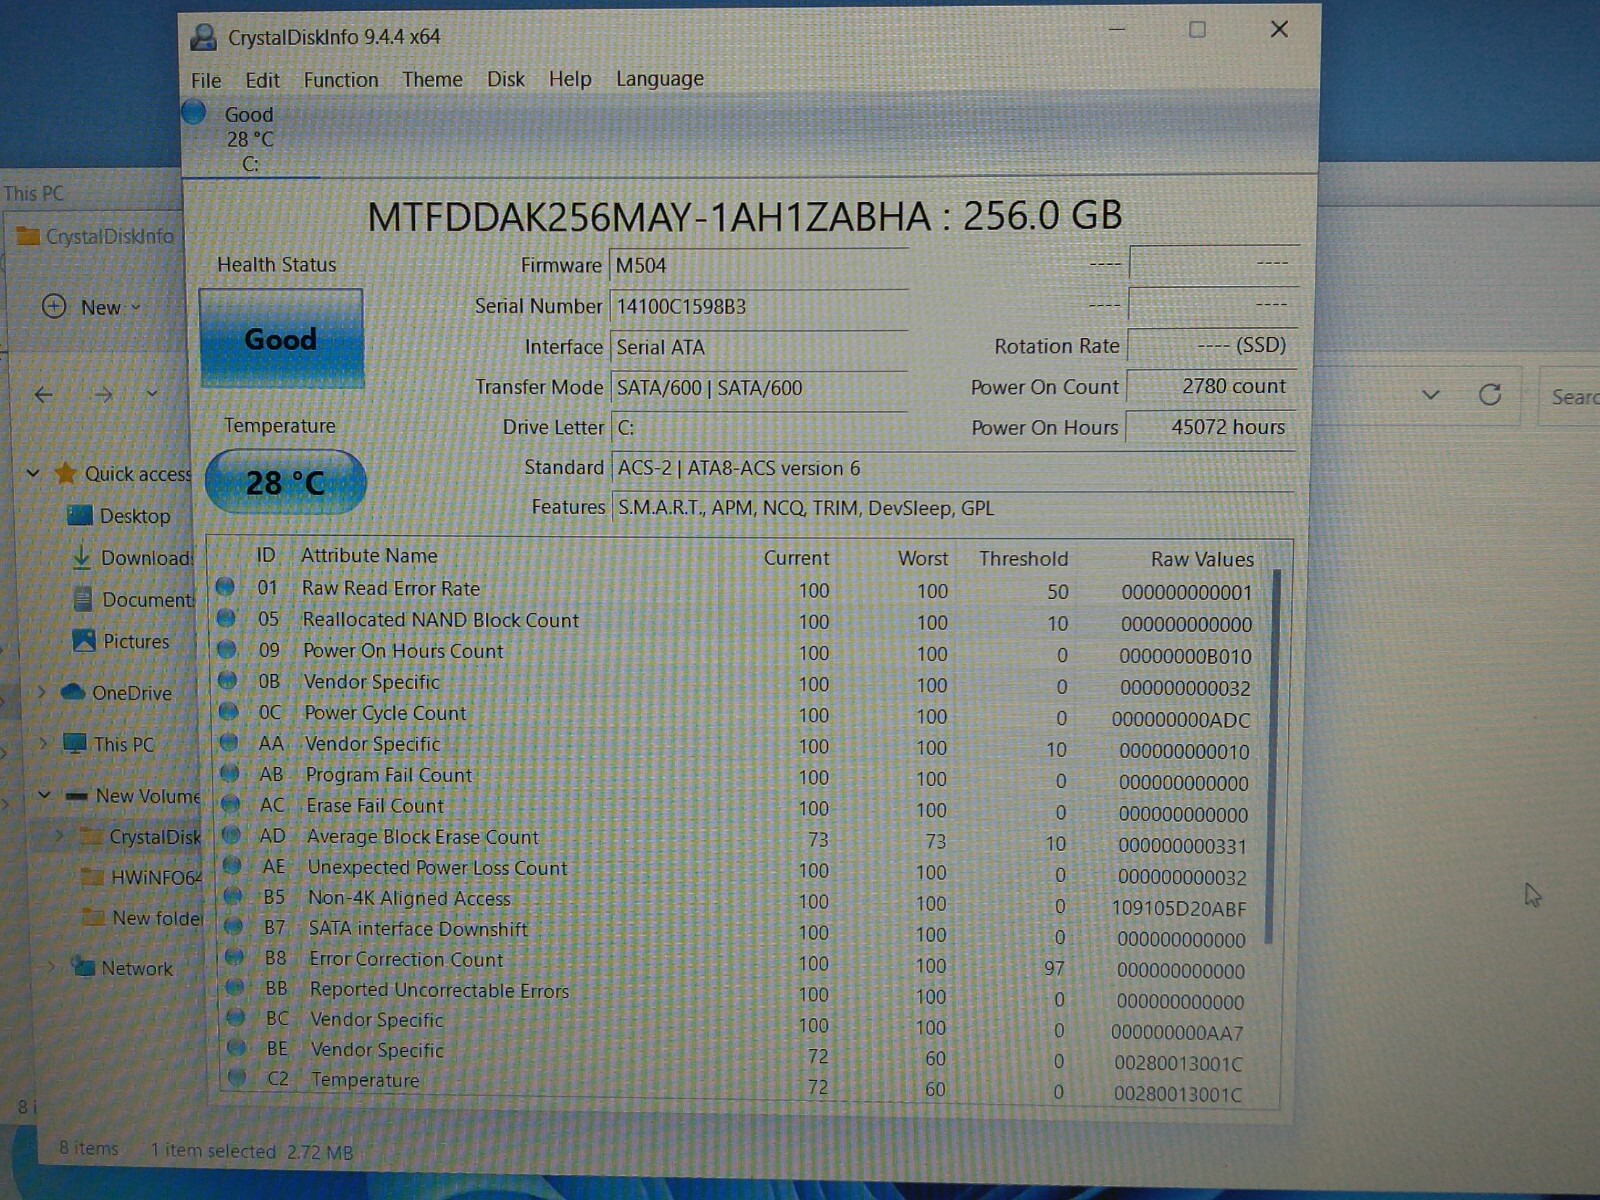This screenshot has height=1200, width=1600.
Task: Click the Power On Hours value field
Action: coord(1210,427)
